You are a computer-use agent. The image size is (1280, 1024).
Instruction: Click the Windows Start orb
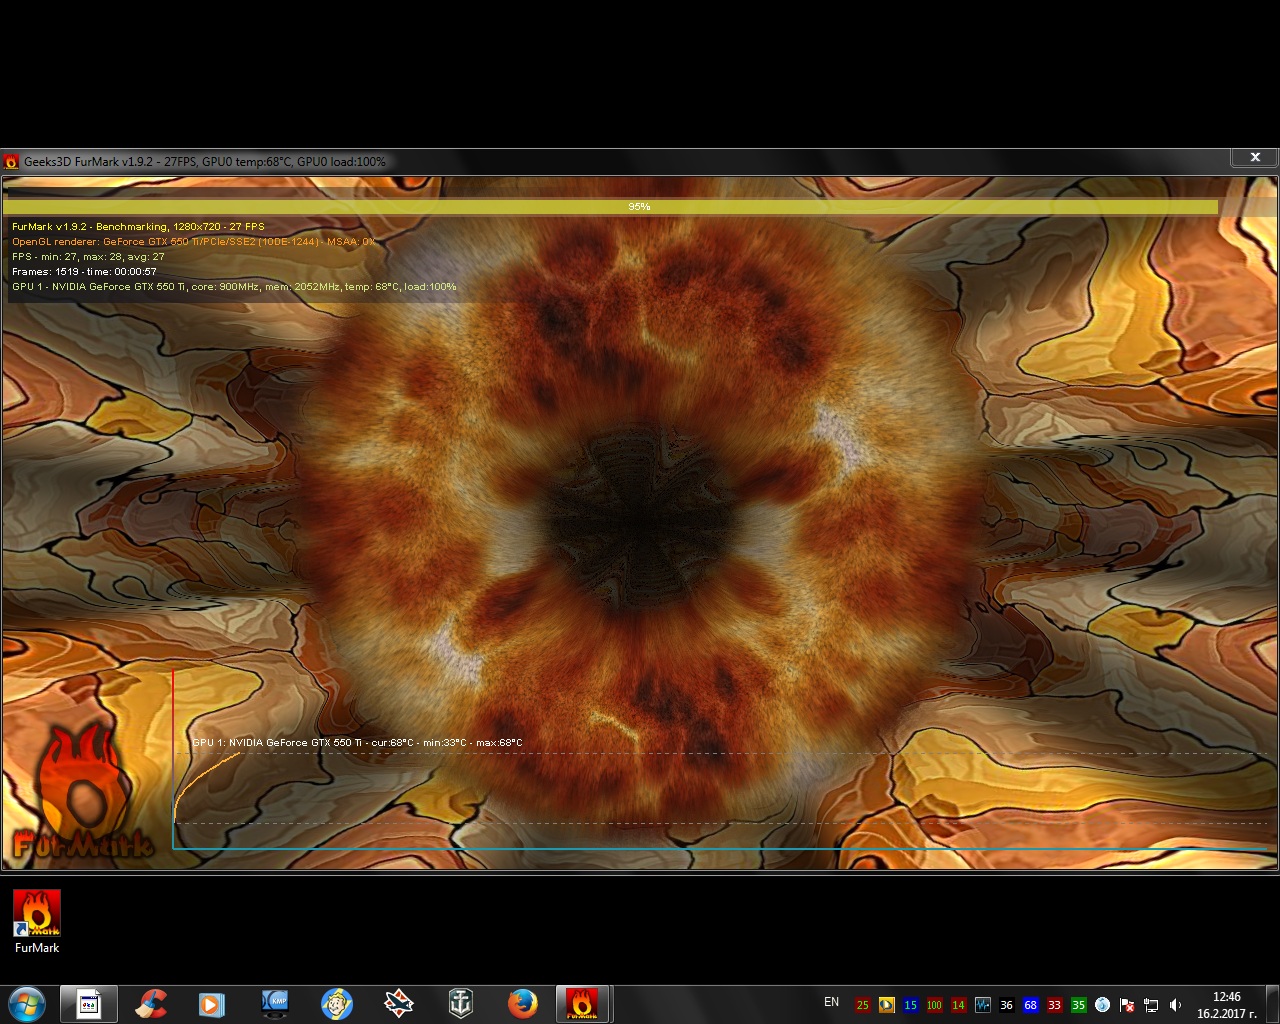[26, 1003]
